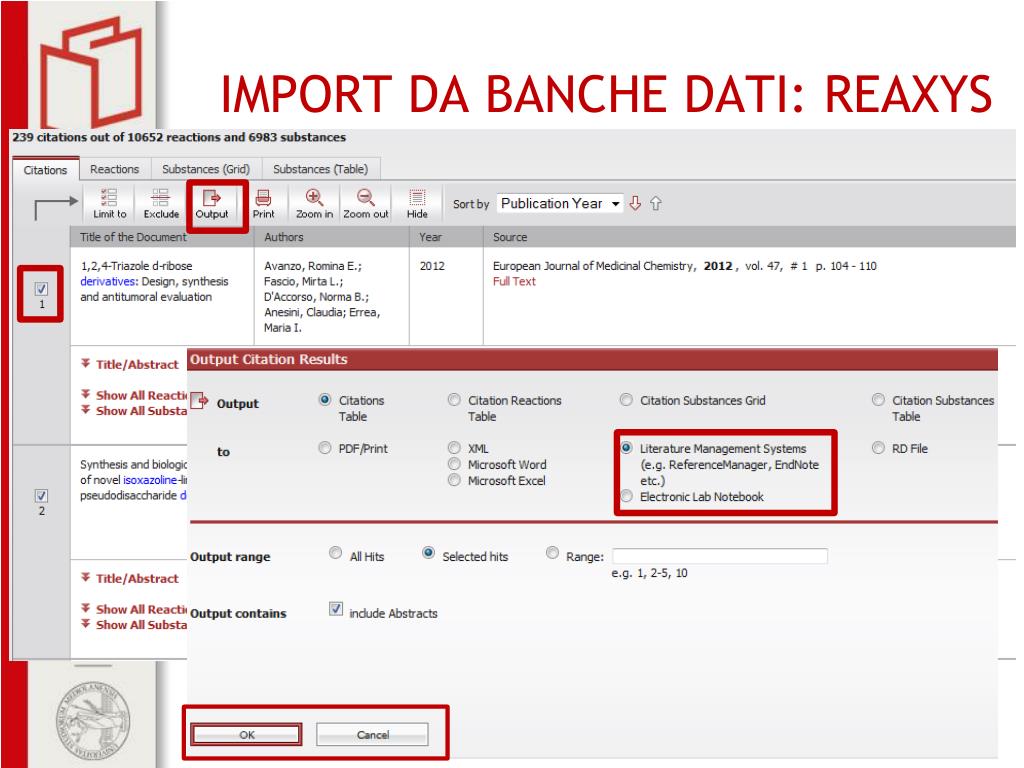This screenshot has height=768, width=1024.
Task: Choose Microsoft Excel as output format
Action: click(x=454, y=480)
